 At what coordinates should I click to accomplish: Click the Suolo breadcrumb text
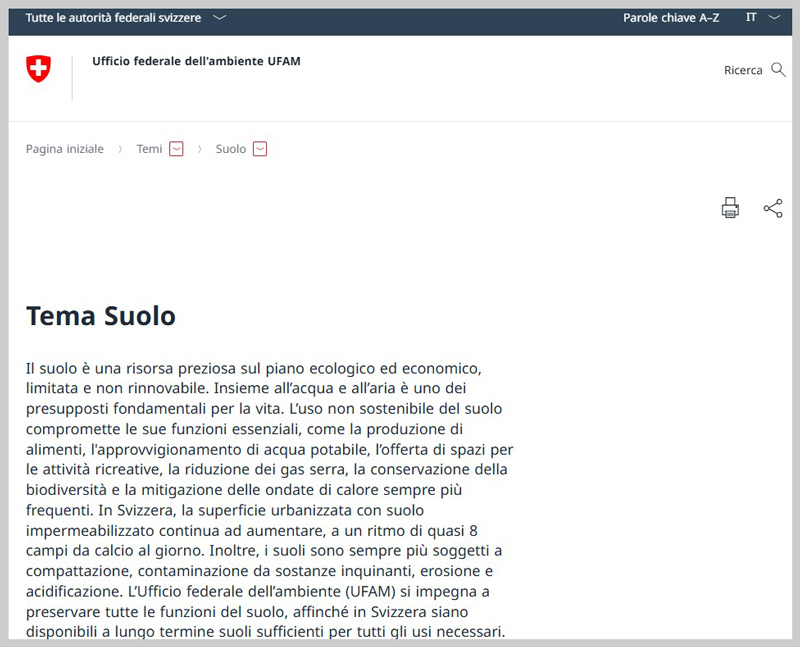230,149
